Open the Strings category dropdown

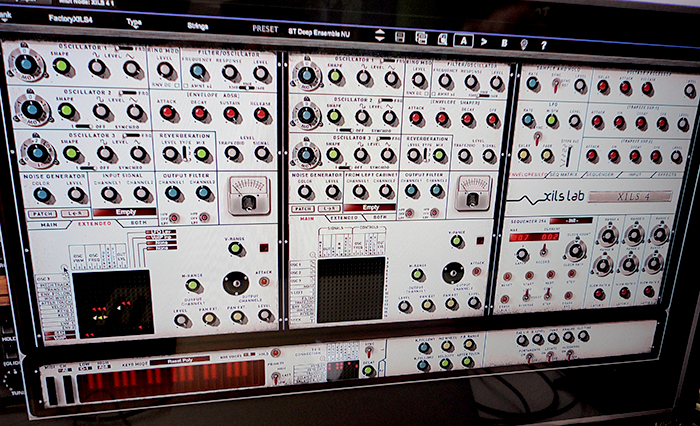[198, 26]
